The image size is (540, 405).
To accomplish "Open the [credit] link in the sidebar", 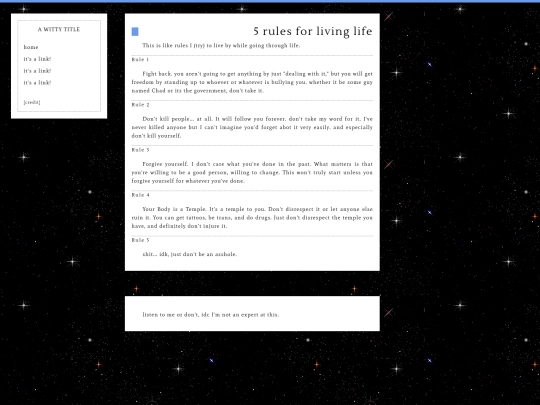I will tap(32, 102).
